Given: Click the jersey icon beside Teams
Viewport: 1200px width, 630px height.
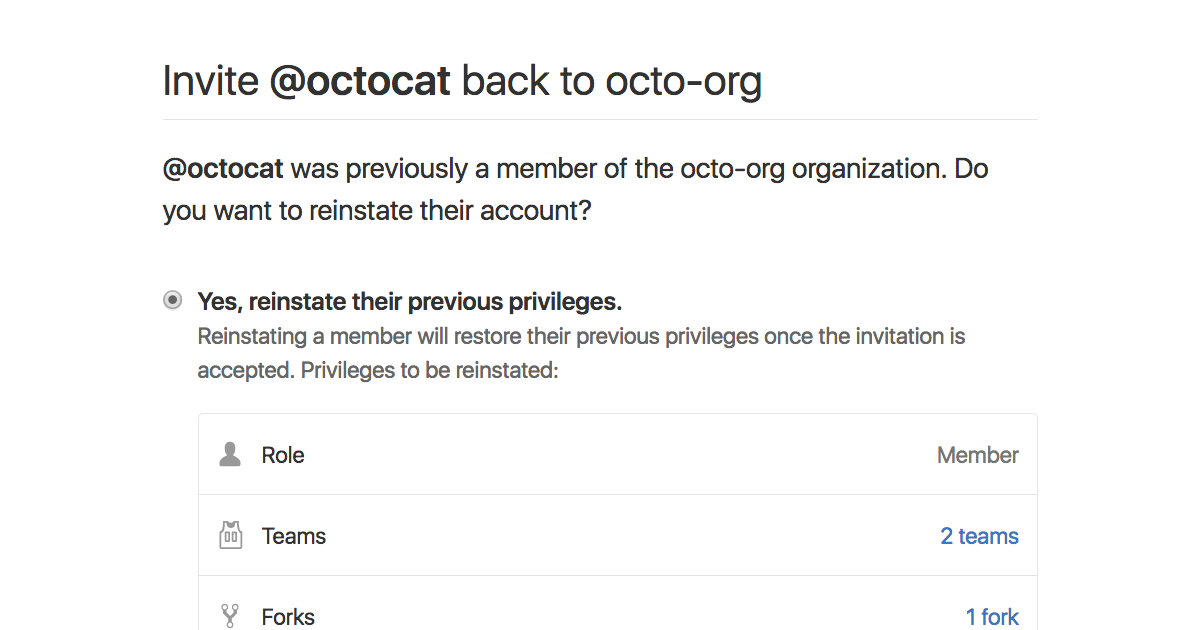Looking at the screenshot, I should tap(229, 535).
